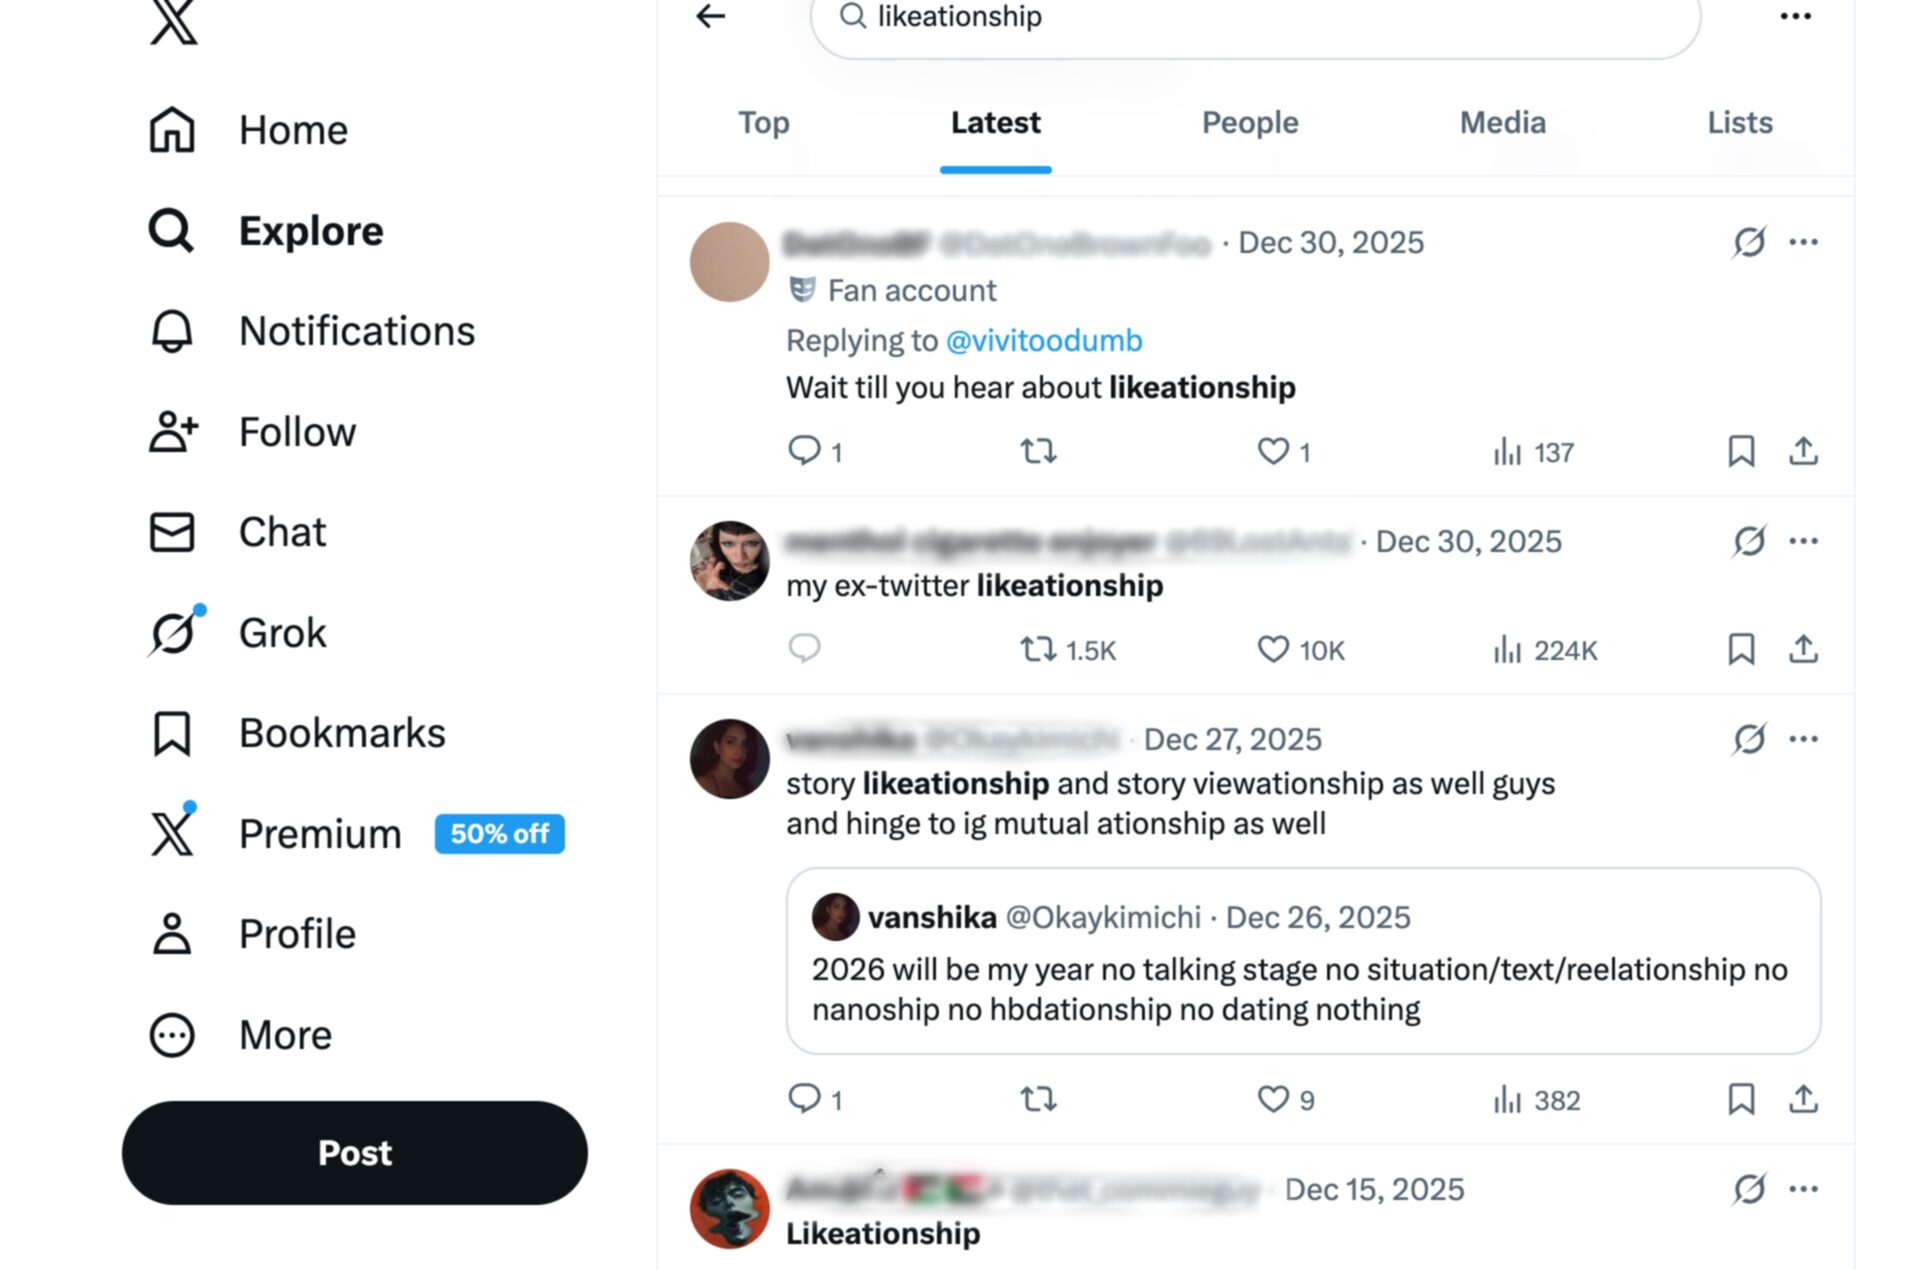This screenshot has width=1914, height=1270.
Task: Open Notifications from the sidebar
Action: click(x=356, y=331)
